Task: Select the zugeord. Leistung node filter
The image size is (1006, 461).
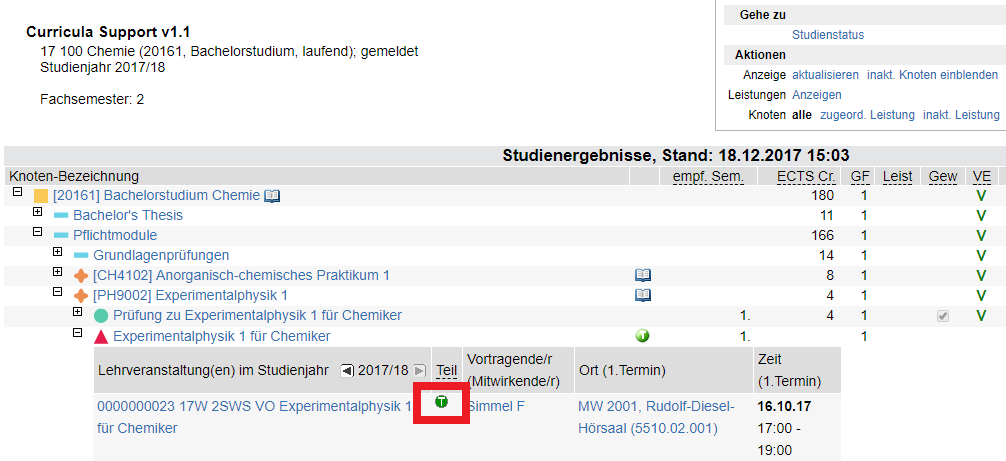Action: coord(867,115)
